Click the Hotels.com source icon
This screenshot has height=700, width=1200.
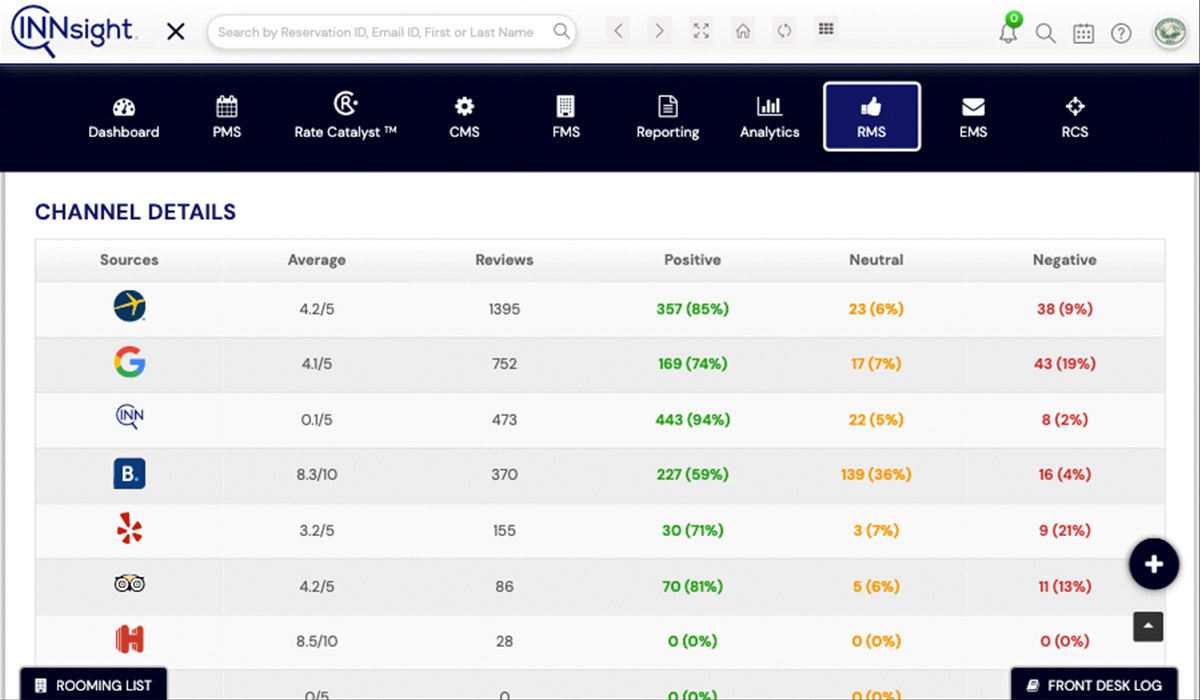(x=130, y=640)
